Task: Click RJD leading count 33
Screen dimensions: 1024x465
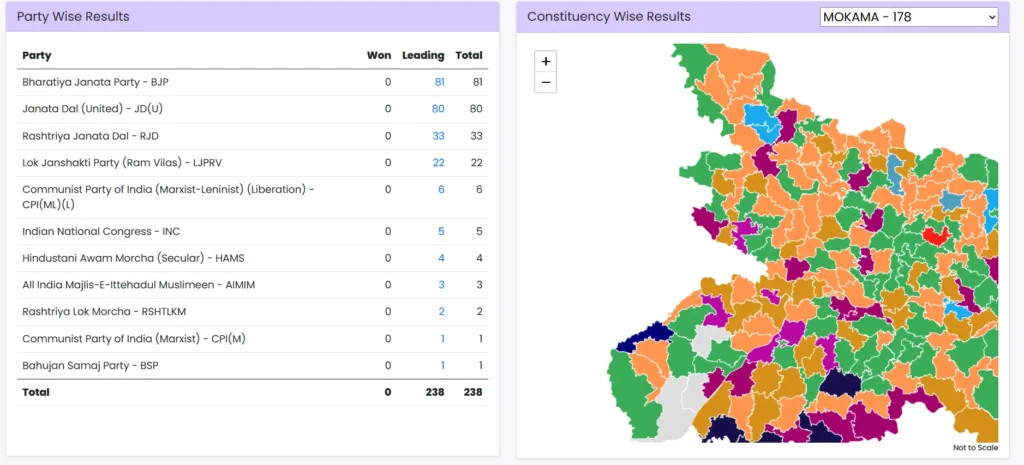Action: click(x=438, y=136)
